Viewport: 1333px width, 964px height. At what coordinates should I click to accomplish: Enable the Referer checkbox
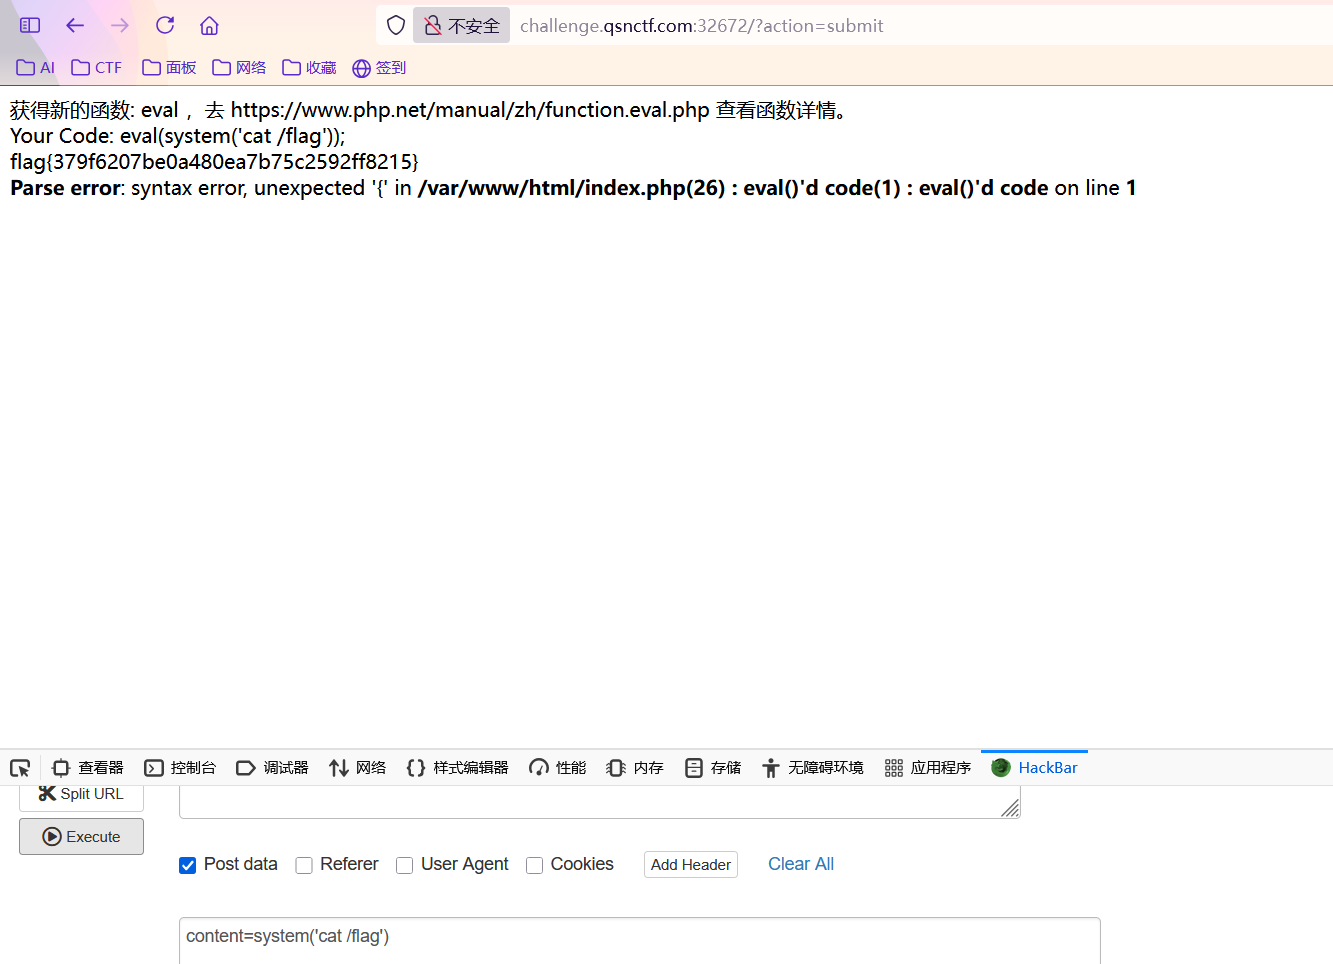(x=304, y=865)
